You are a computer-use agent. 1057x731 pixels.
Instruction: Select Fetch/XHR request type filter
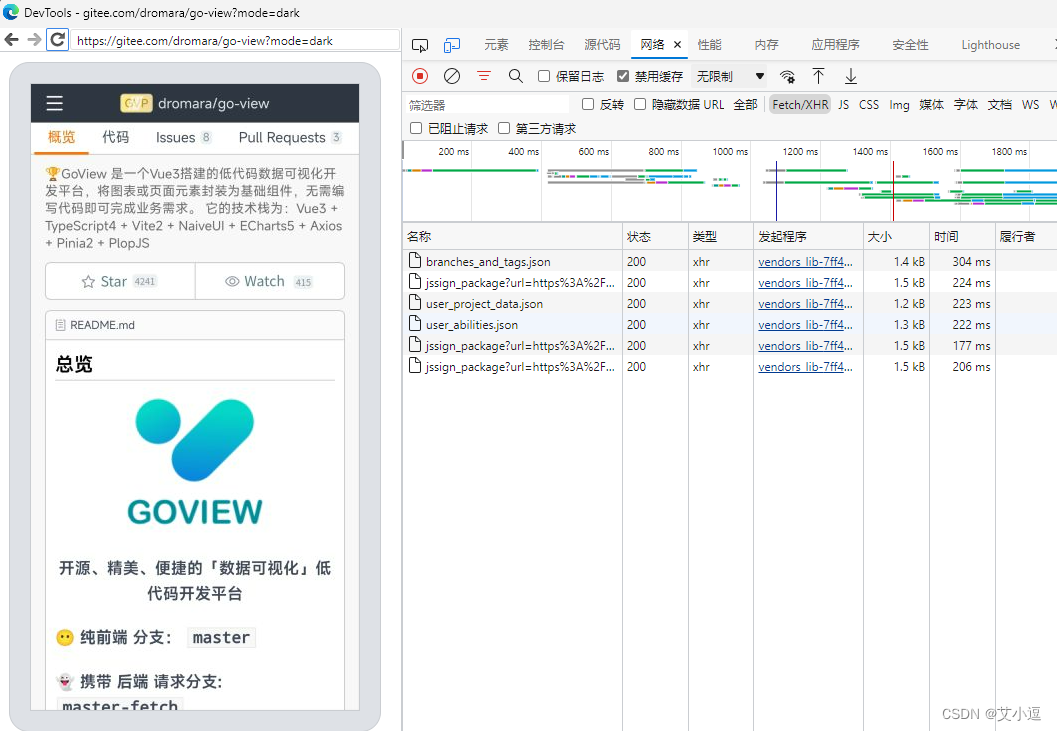pos(800,105)
